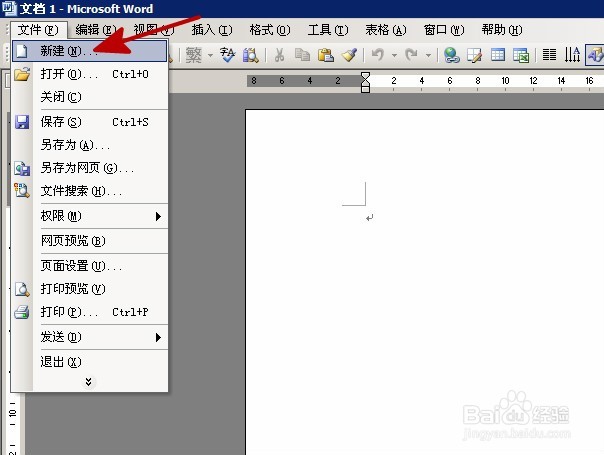Choose 打开(O)... from the File menu
The height and width of the screenshot is (455, 604).
click(90, 74)
